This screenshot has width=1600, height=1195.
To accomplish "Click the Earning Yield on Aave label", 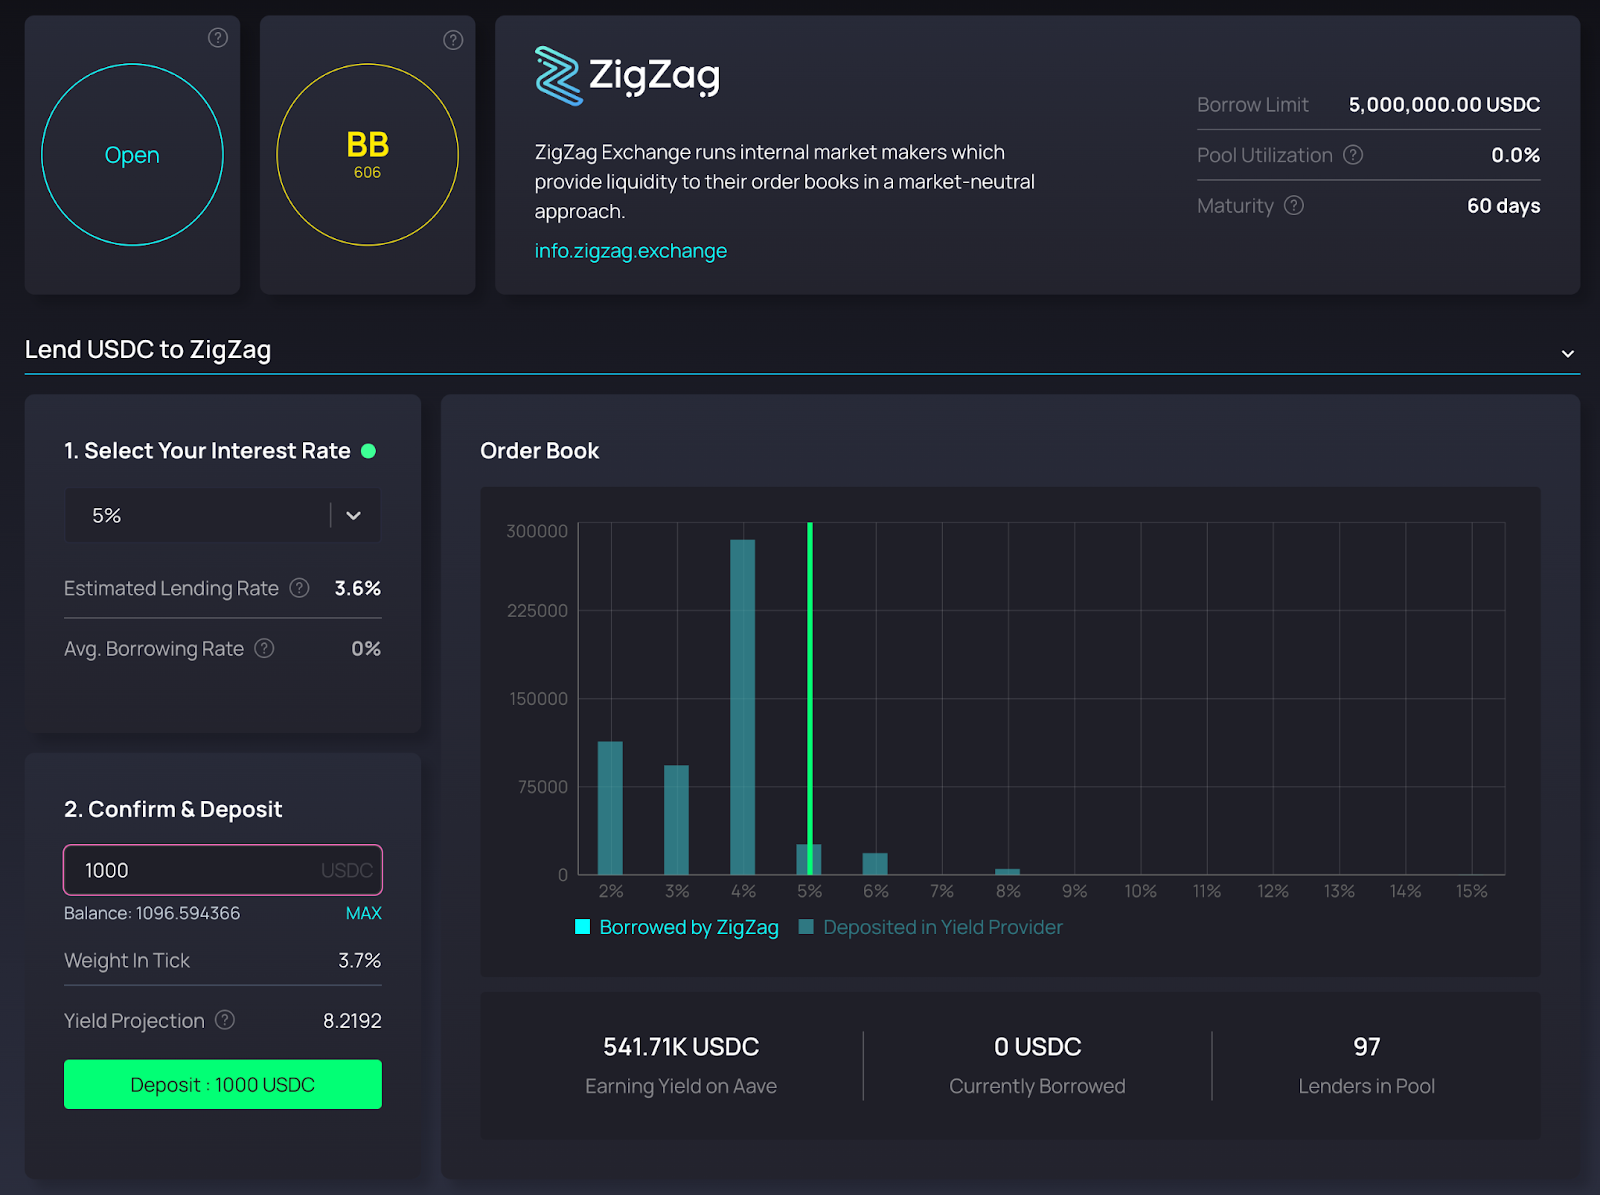I will (x=681, y=1086).
